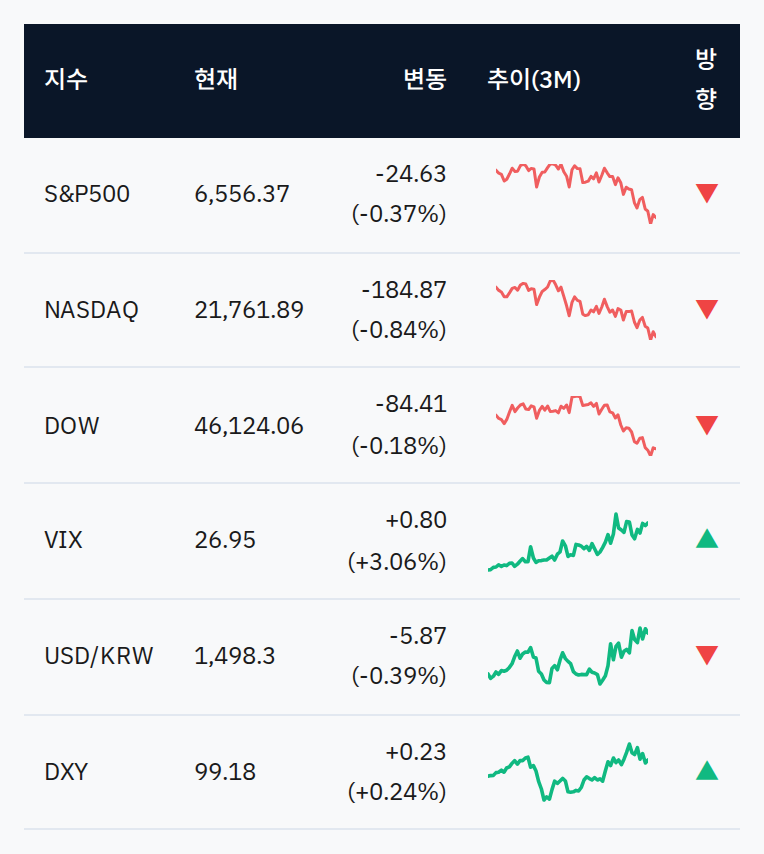Click the USD/KRW red down arrow
The height and width of the screenshot is (854, 764).
pos(707,655)
